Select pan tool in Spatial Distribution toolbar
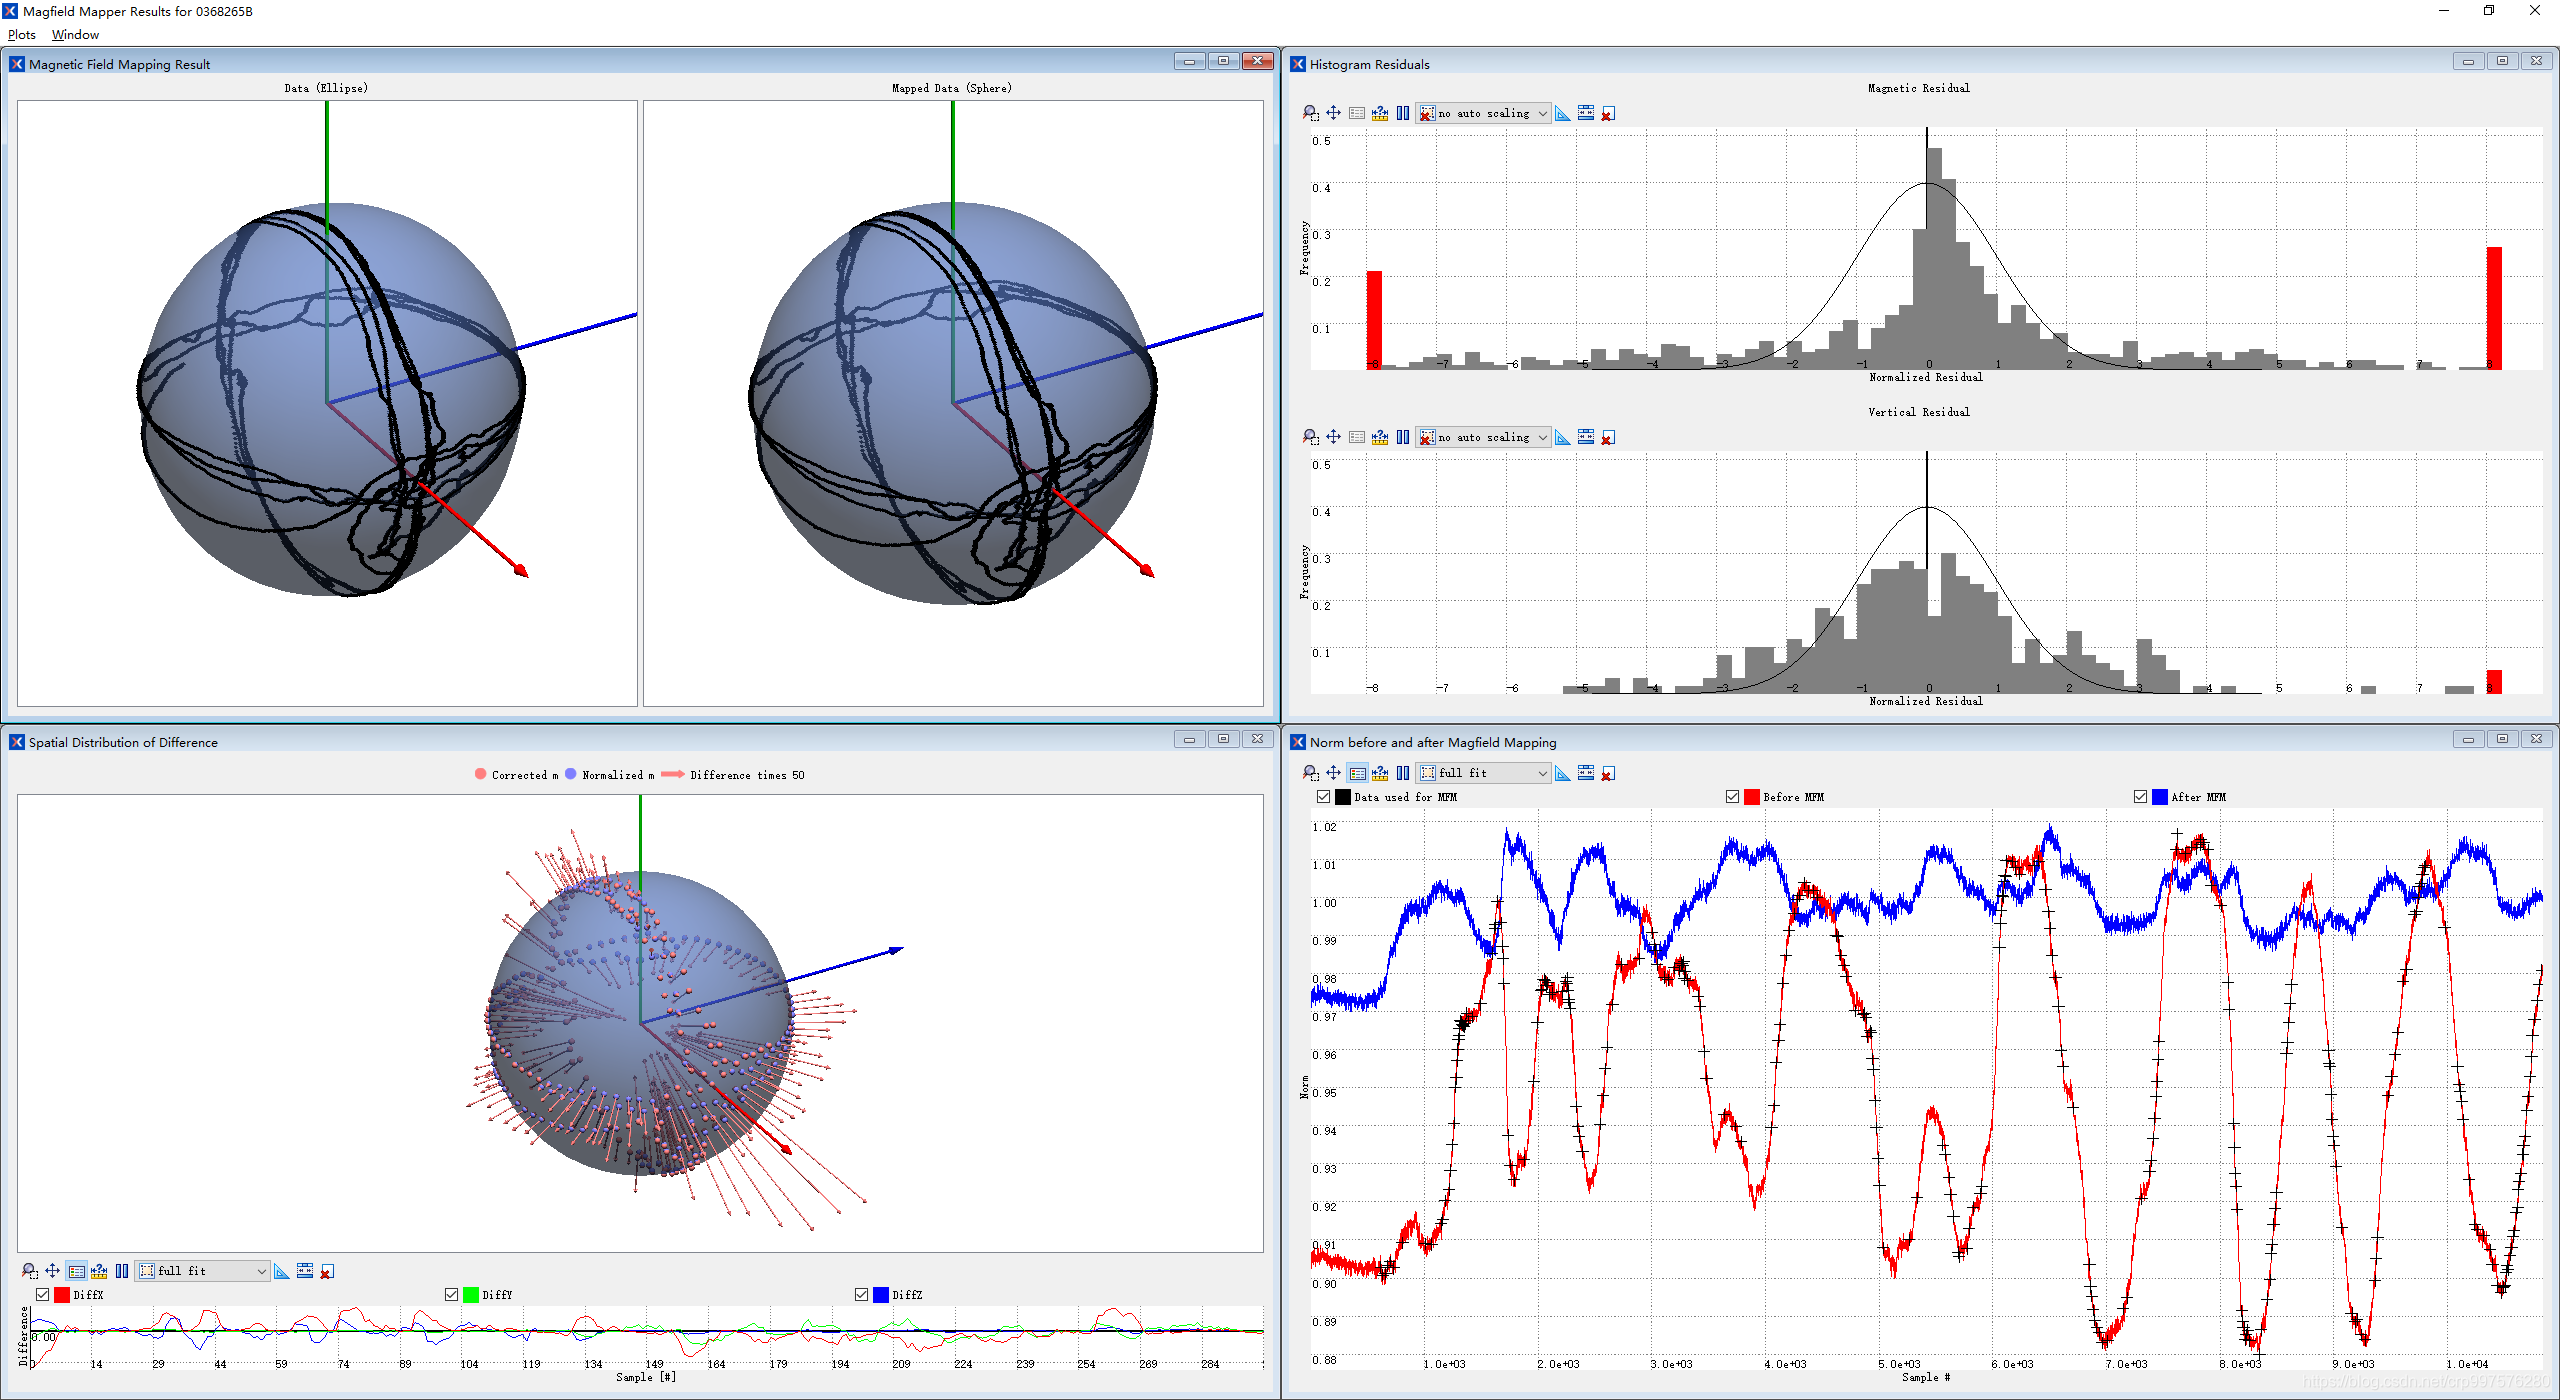 52,1271
